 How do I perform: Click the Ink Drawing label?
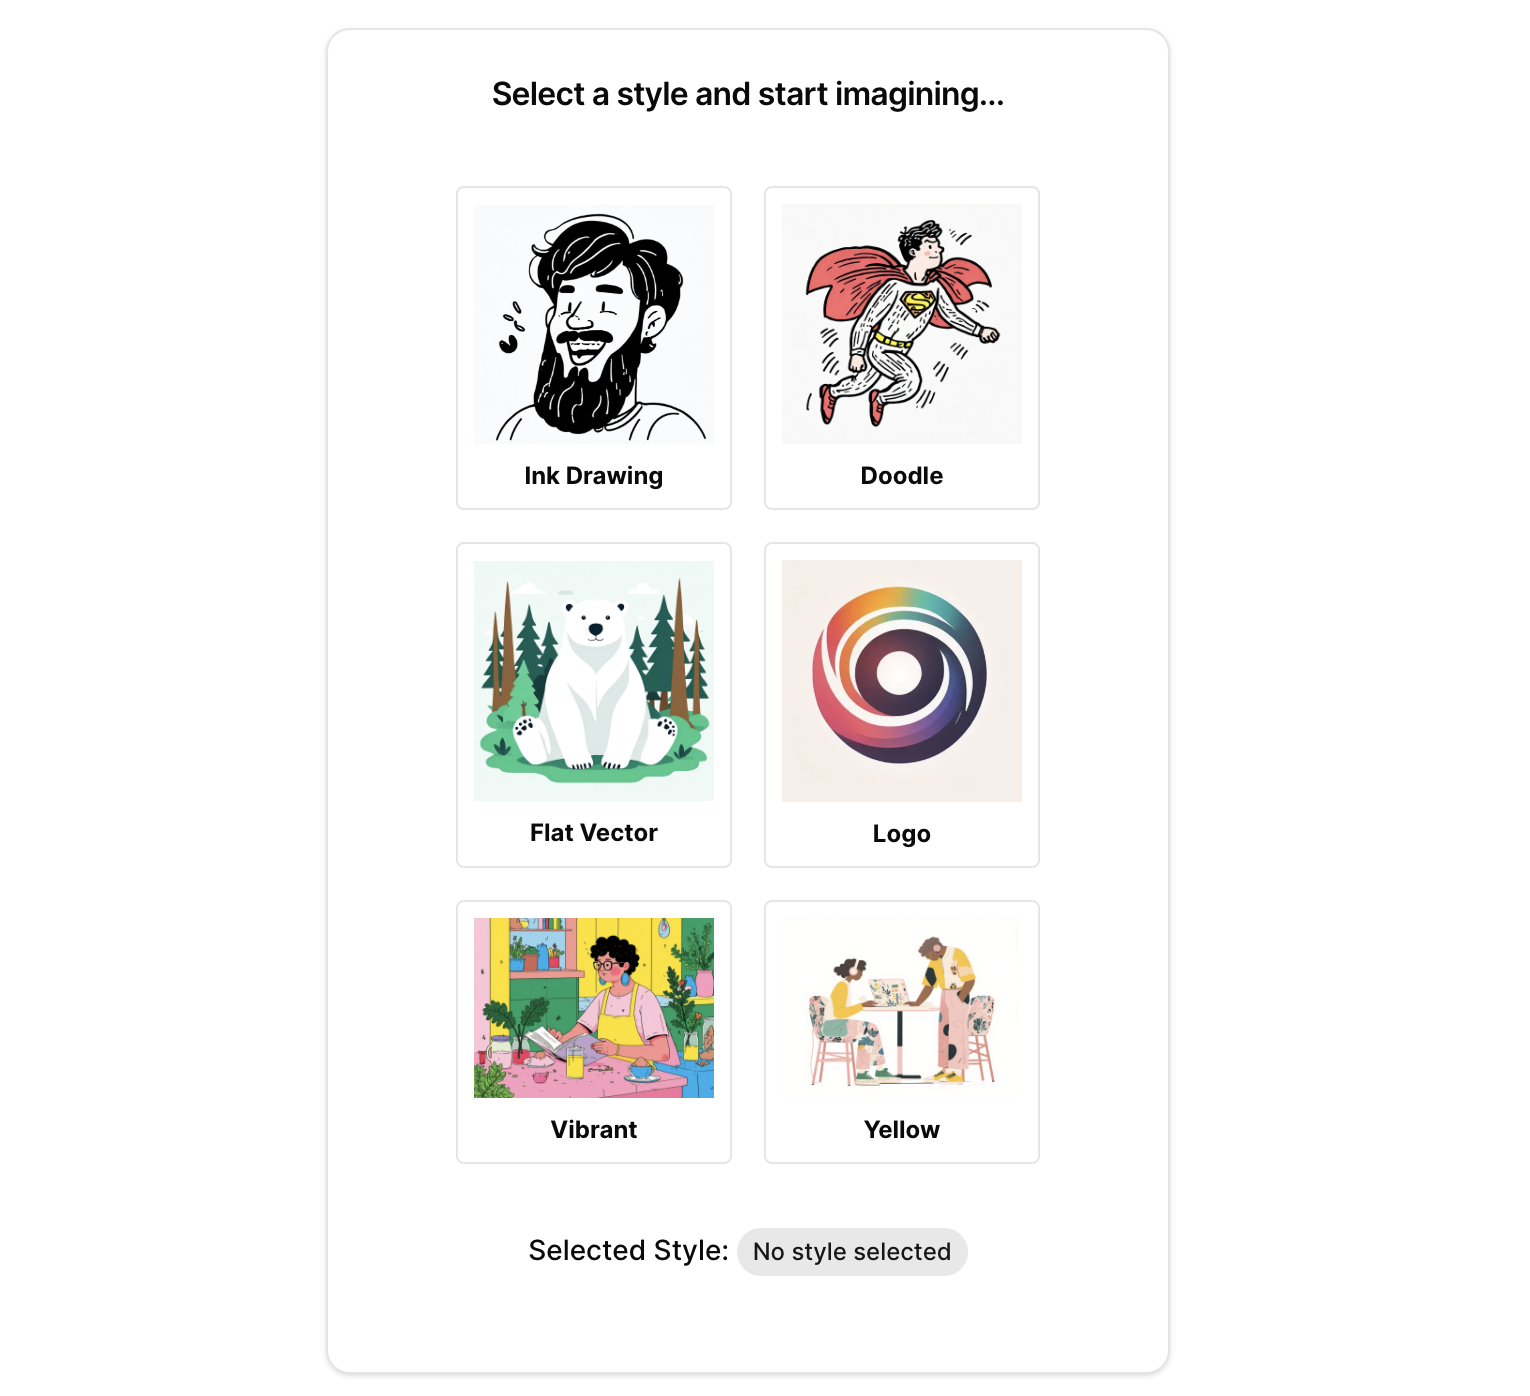click(x=594, y=476)
